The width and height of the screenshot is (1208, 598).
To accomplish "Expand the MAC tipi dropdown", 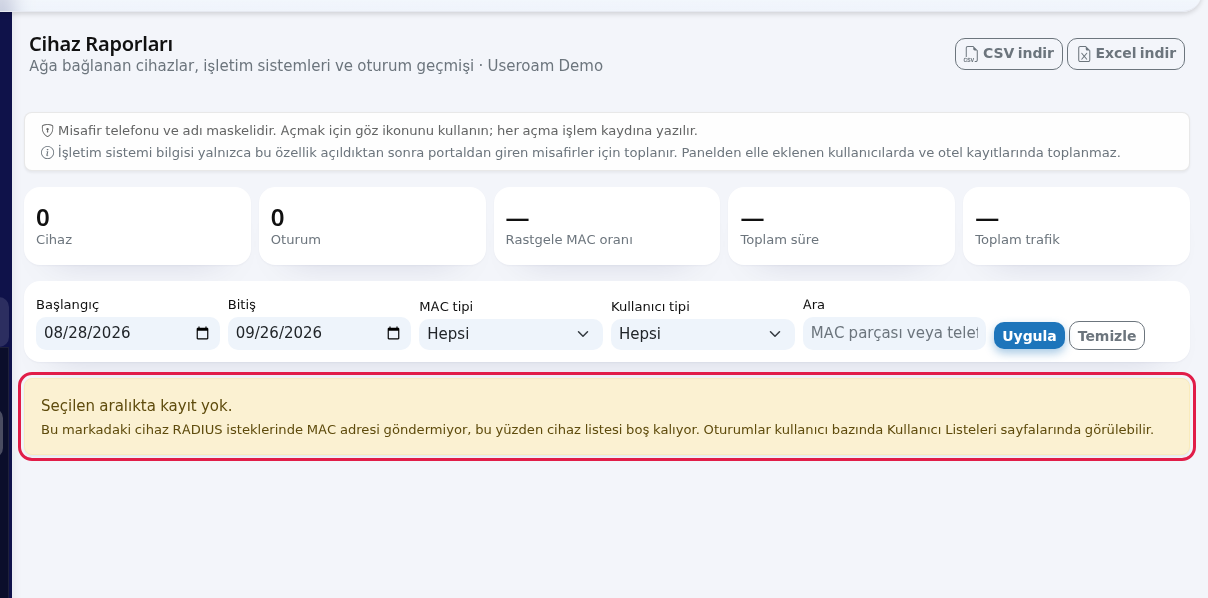I will [x=510, y=334].
